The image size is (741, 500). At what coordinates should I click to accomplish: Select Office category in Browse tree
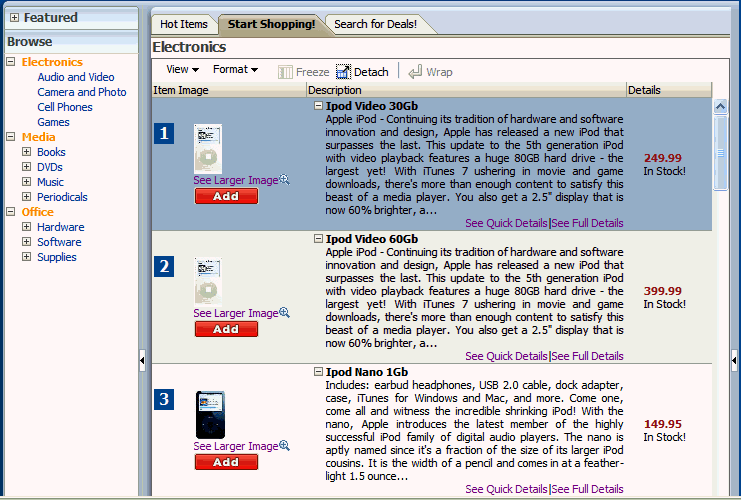pos(37,212)
